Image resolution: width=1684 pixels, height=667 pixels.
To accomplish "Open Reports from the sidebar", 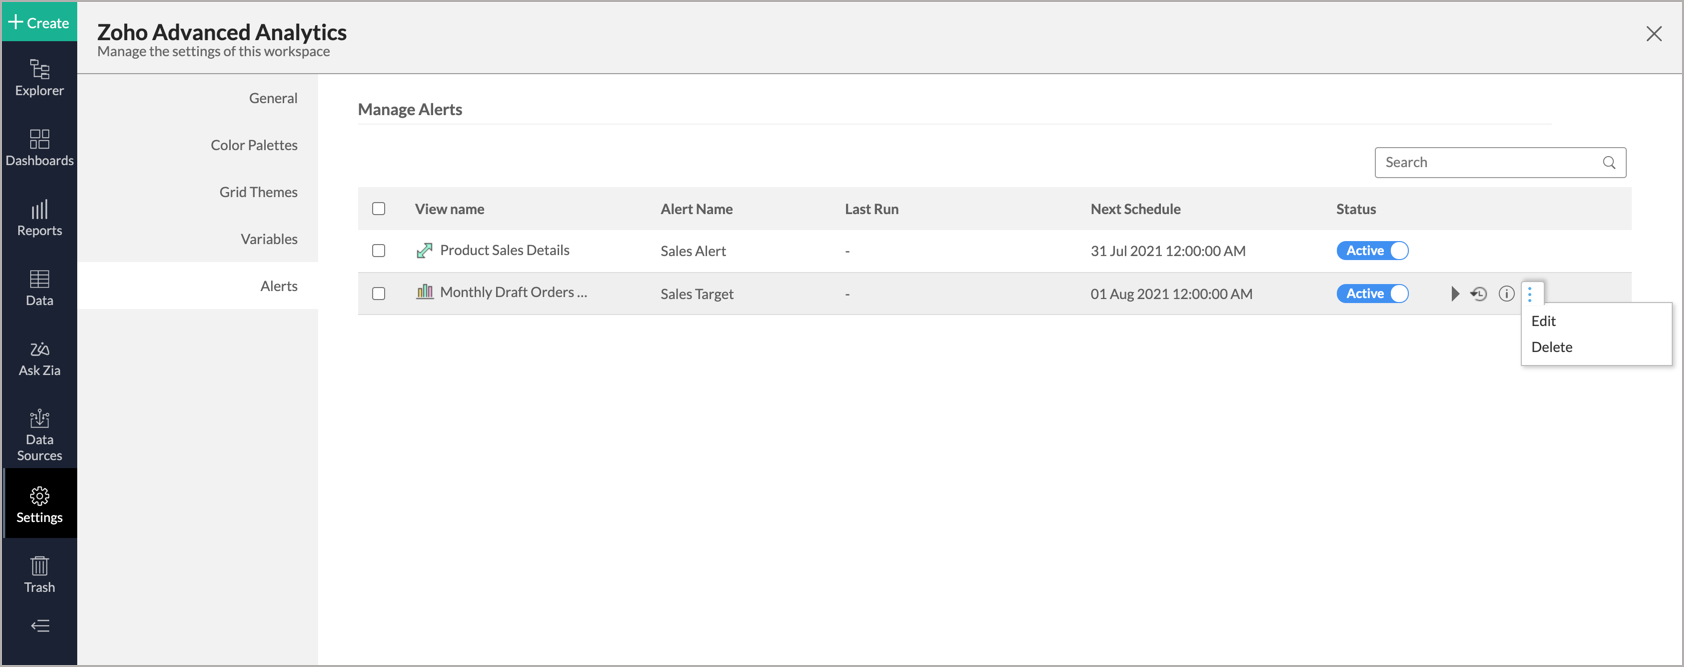I will [x=39, y=217].
